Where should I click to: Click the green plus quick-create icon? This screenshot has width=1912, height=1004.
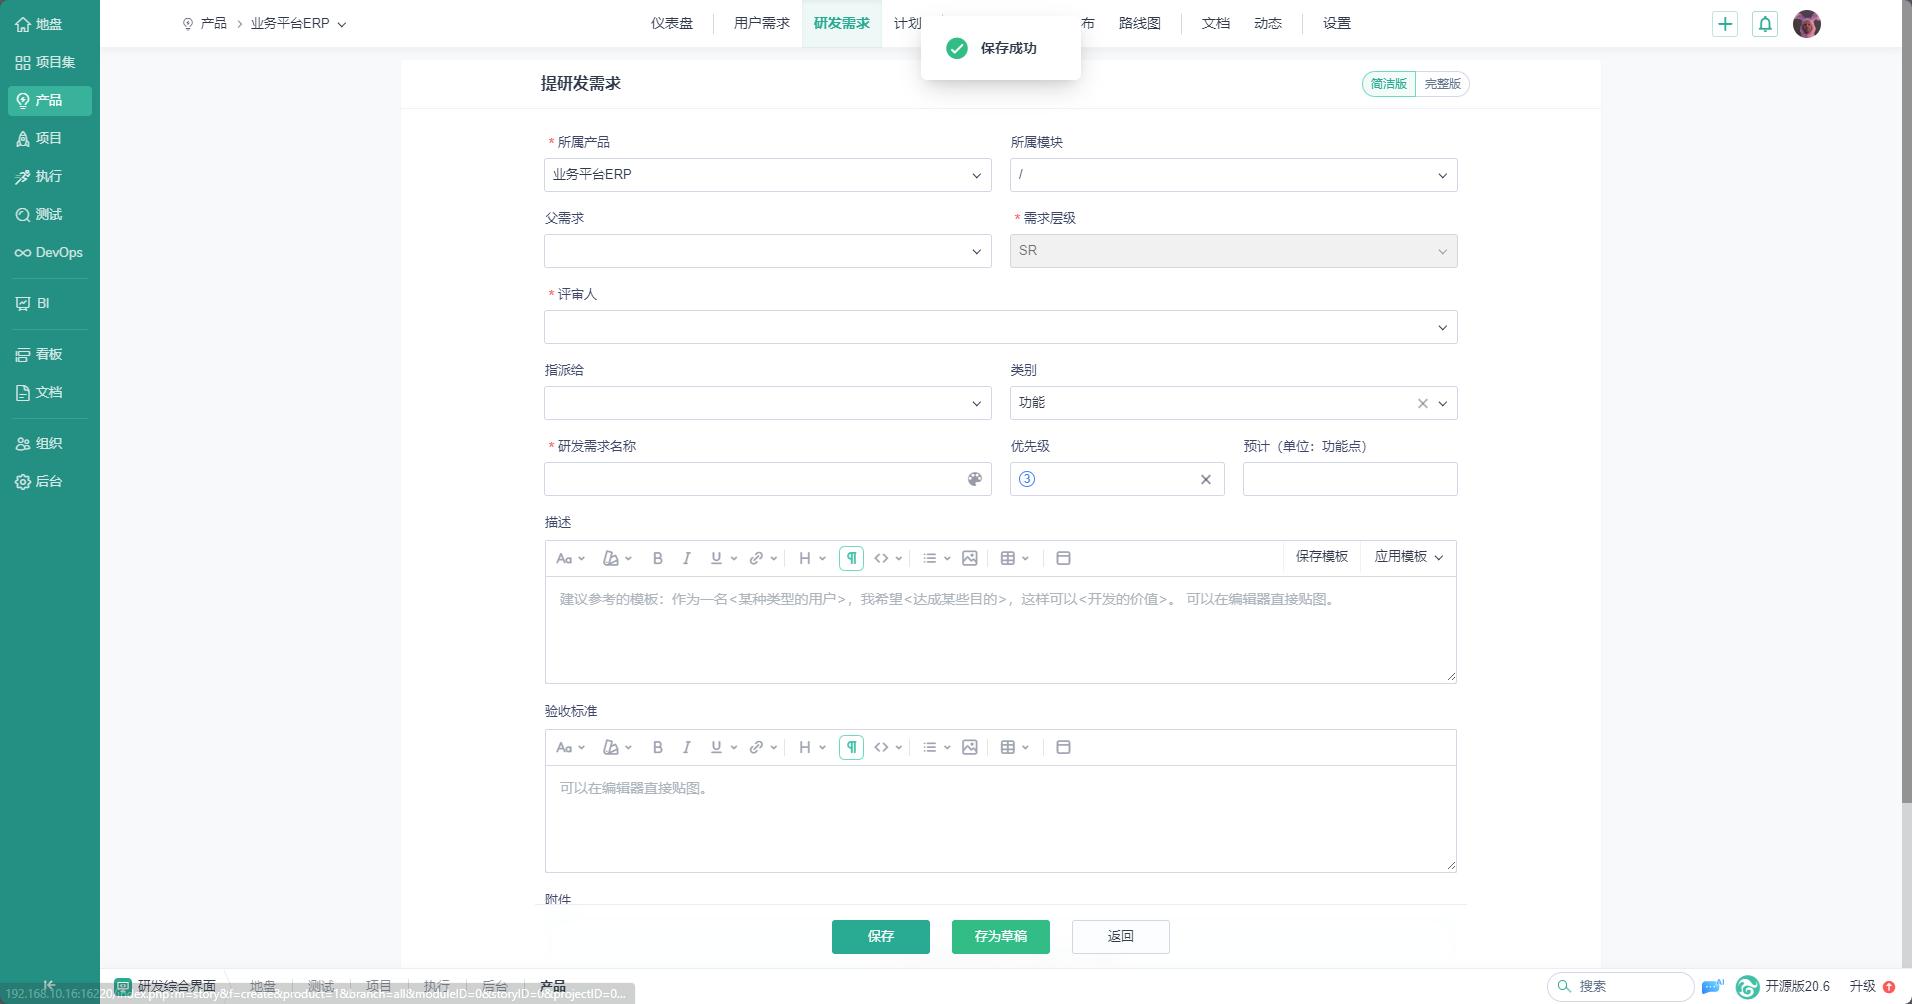pos(1725,24)
